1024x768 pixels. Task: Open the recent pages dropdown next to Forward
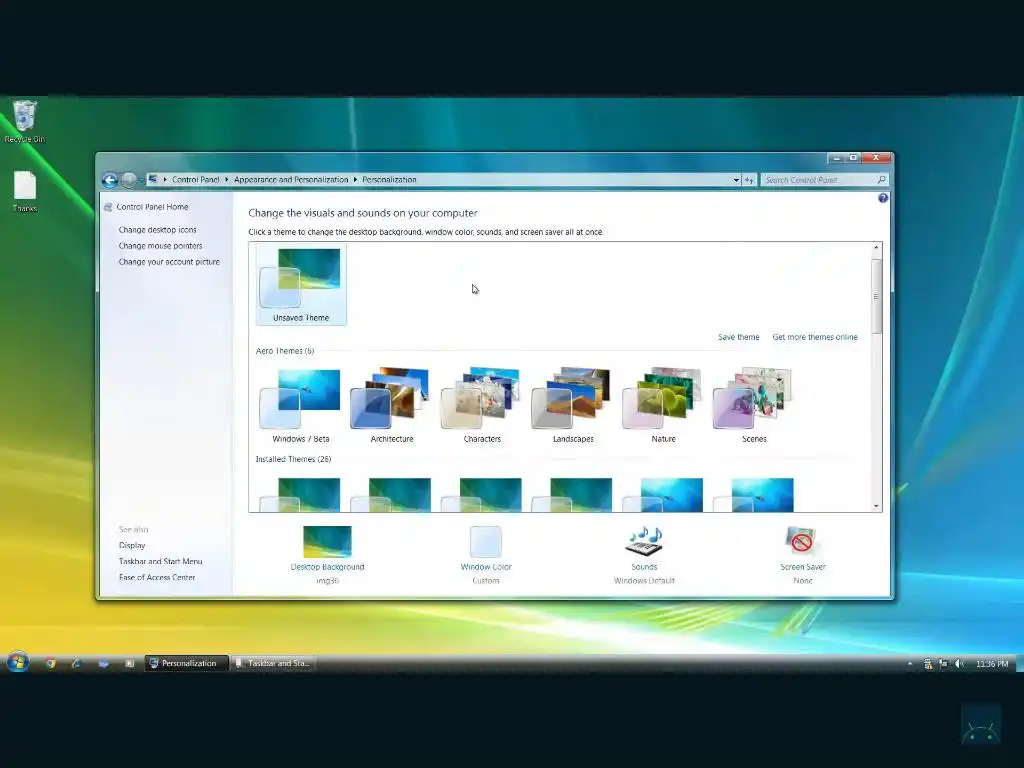pyautogui.click(x=141, y=180)
